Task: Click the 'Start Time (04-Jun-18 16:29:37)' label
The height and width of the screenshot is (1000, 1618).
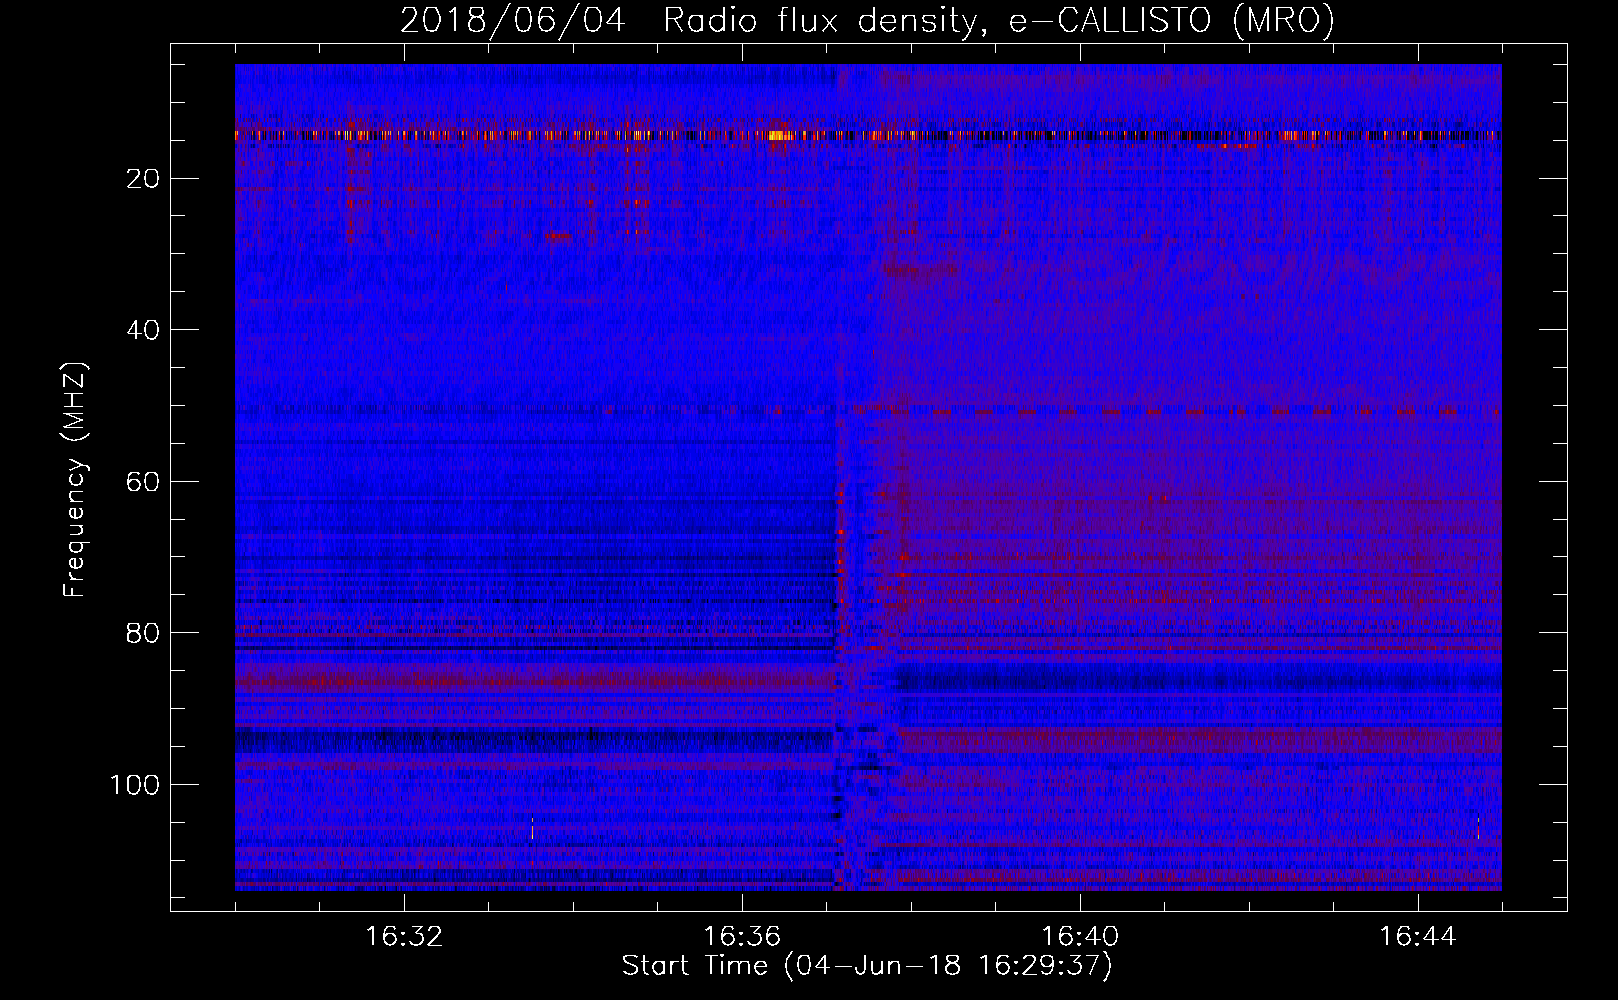Action: [x=867, y=966]
